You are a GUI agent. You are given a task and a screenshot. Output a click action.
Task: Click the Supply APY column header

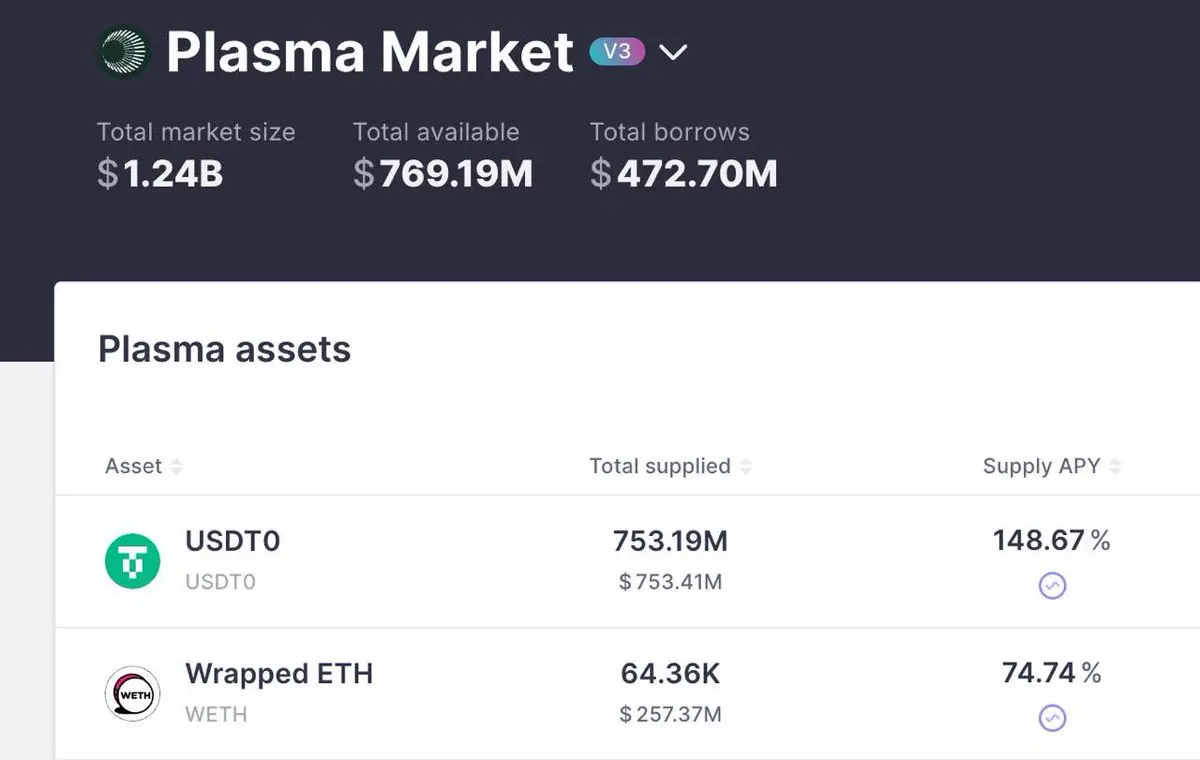1041,466
